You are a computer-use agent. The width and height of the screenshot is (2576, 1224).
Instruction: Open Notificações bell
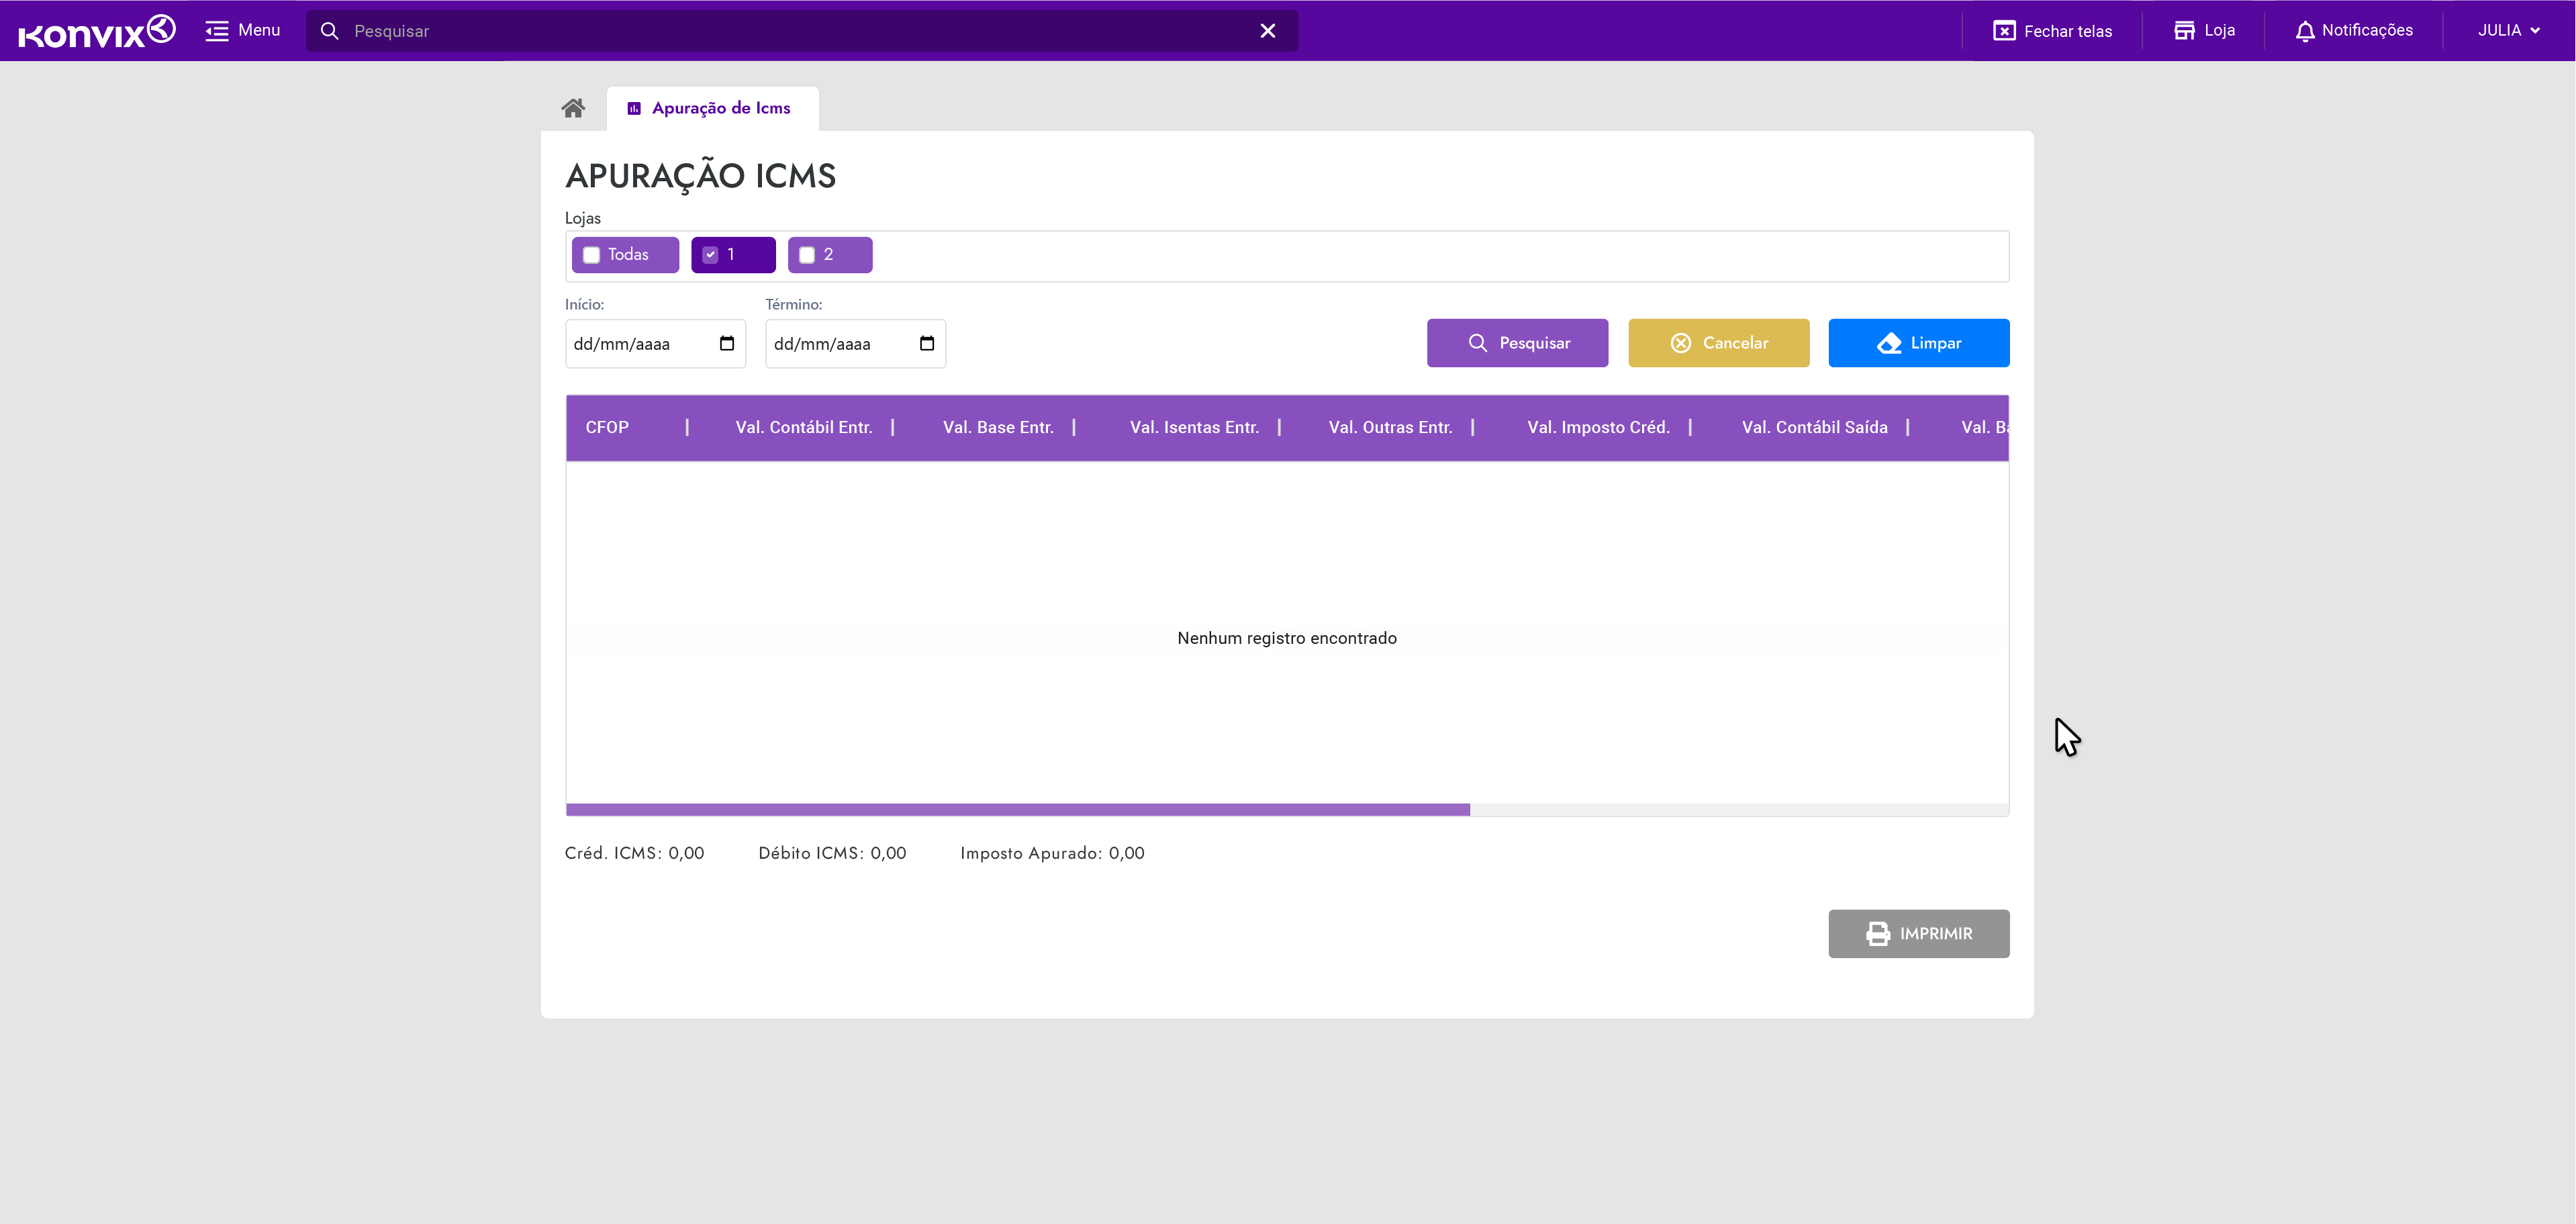2305,31
